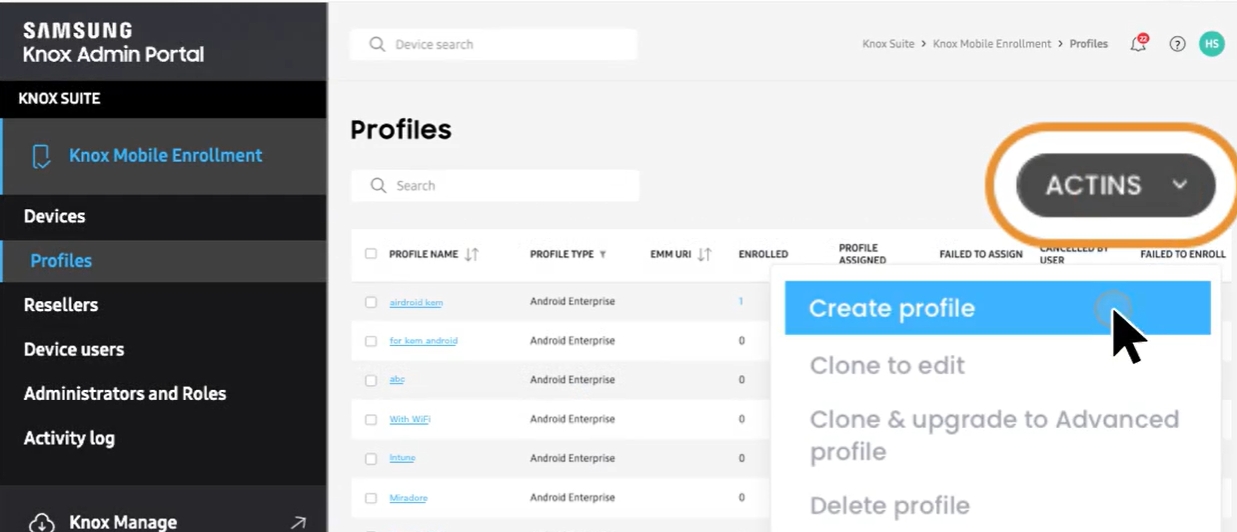Open the HS user avatar menu
The height and width of the screenshot is (532, 1237).
tap(1212, 43)
